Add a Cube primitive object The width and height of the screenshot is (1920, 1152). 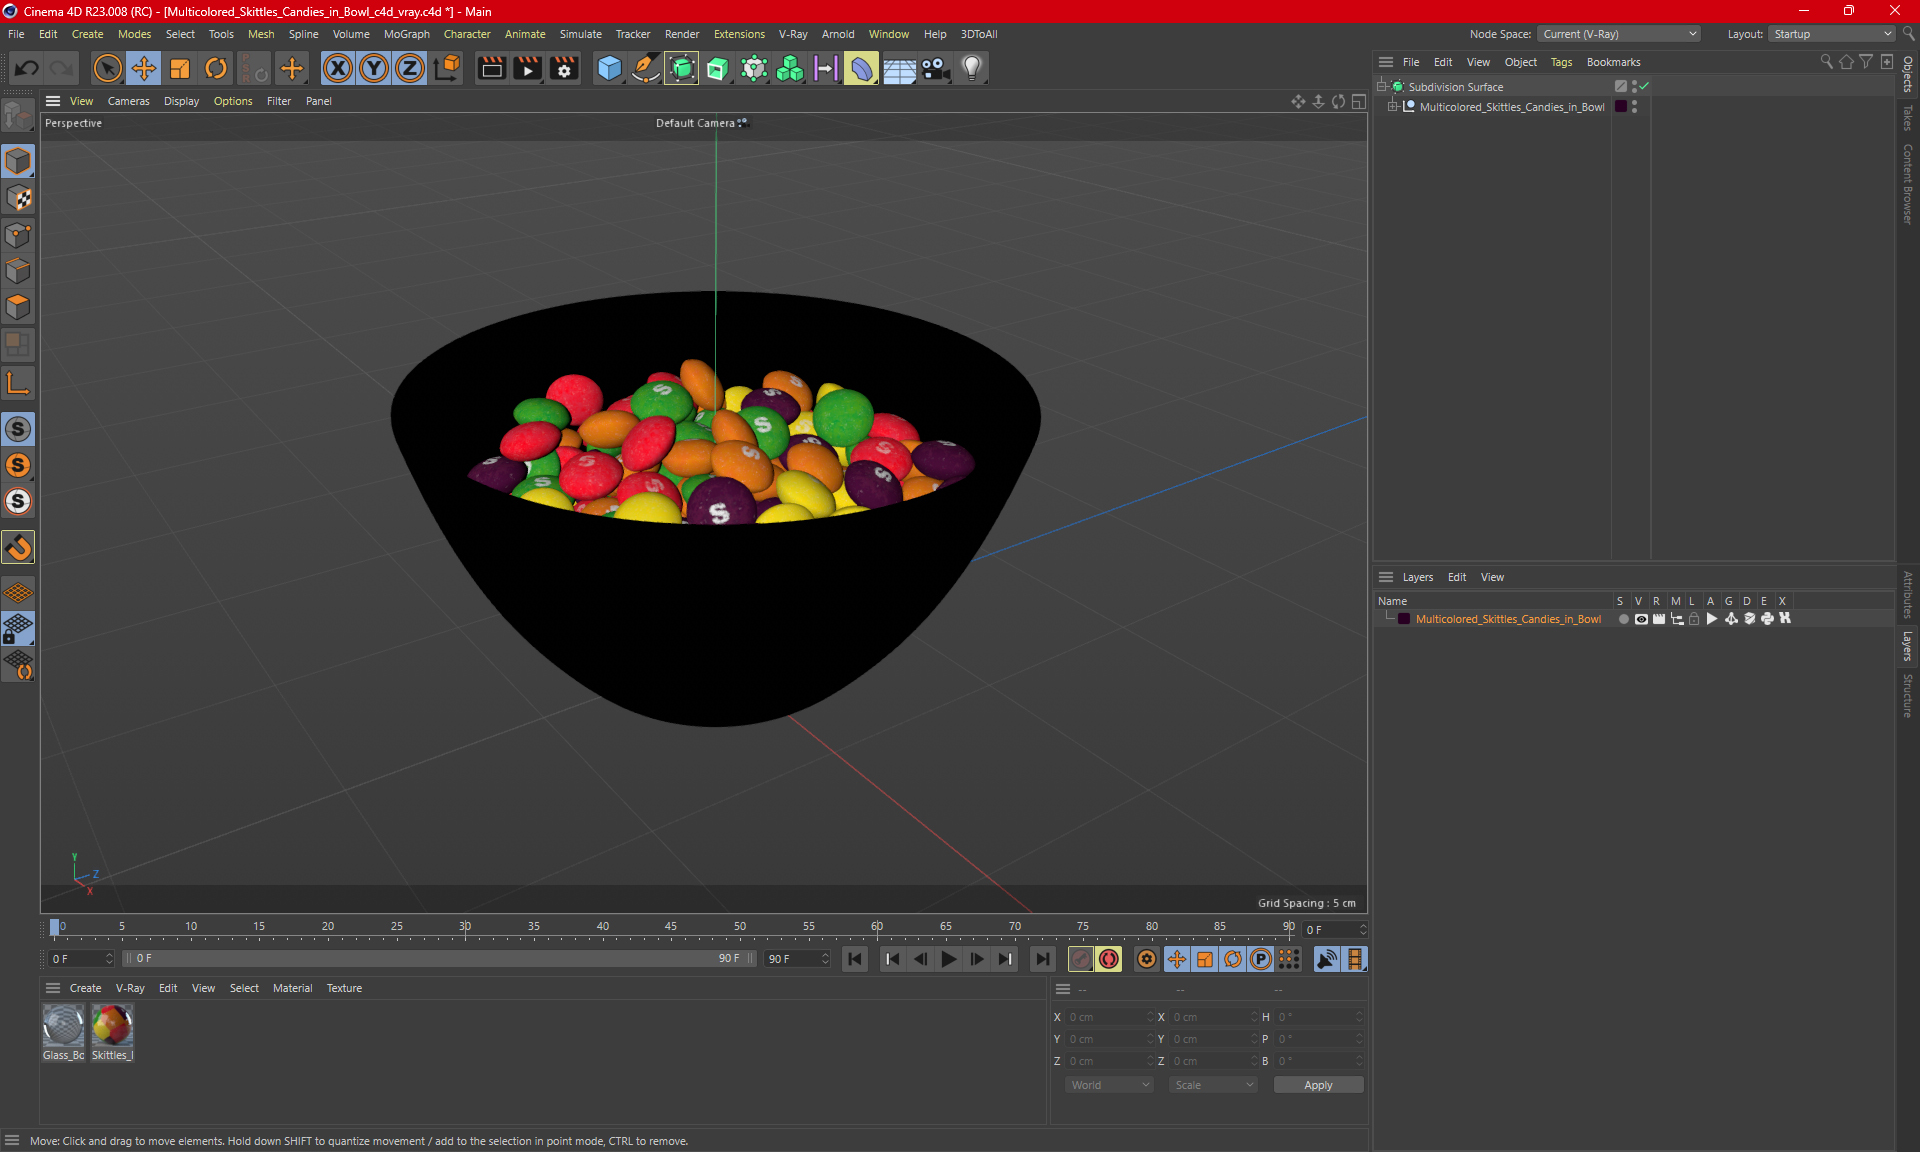point(609,68)
